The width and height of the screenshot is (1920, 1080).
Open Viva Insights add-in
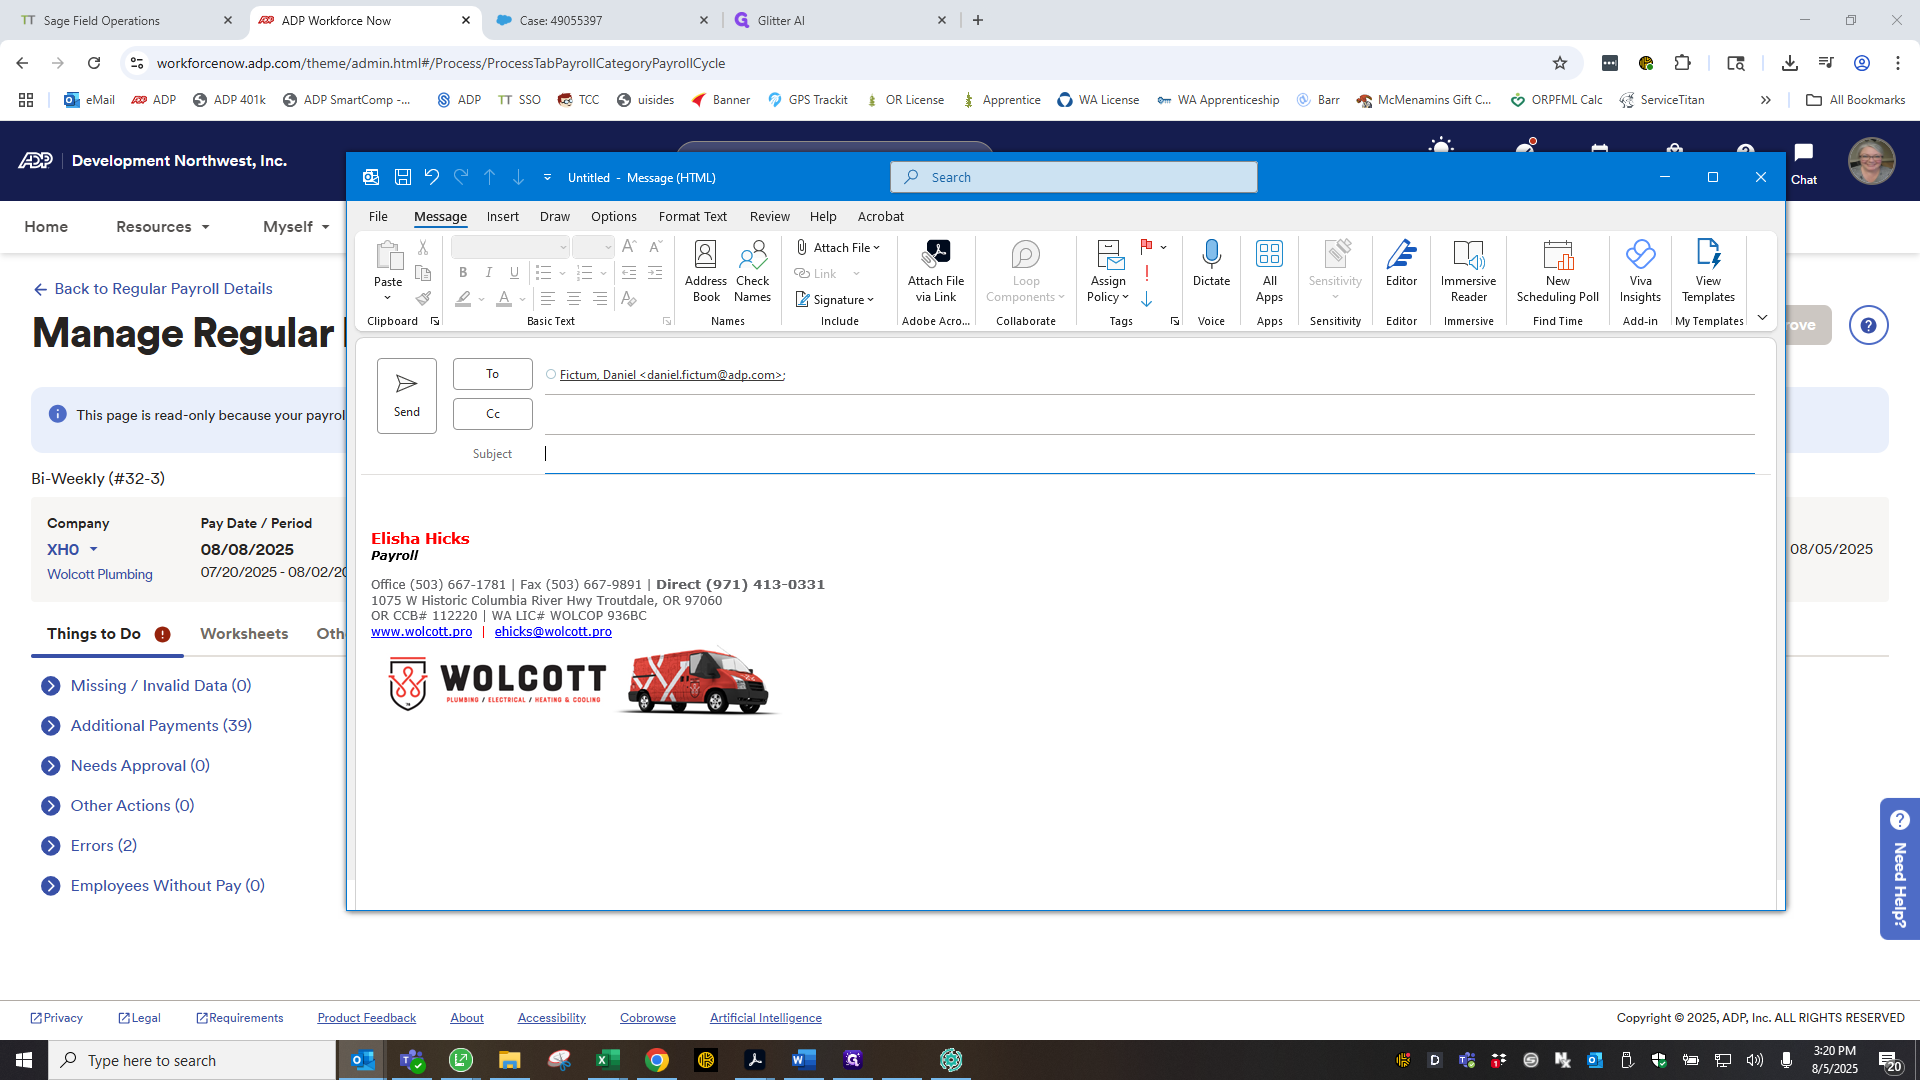[x=1640, y=271]
